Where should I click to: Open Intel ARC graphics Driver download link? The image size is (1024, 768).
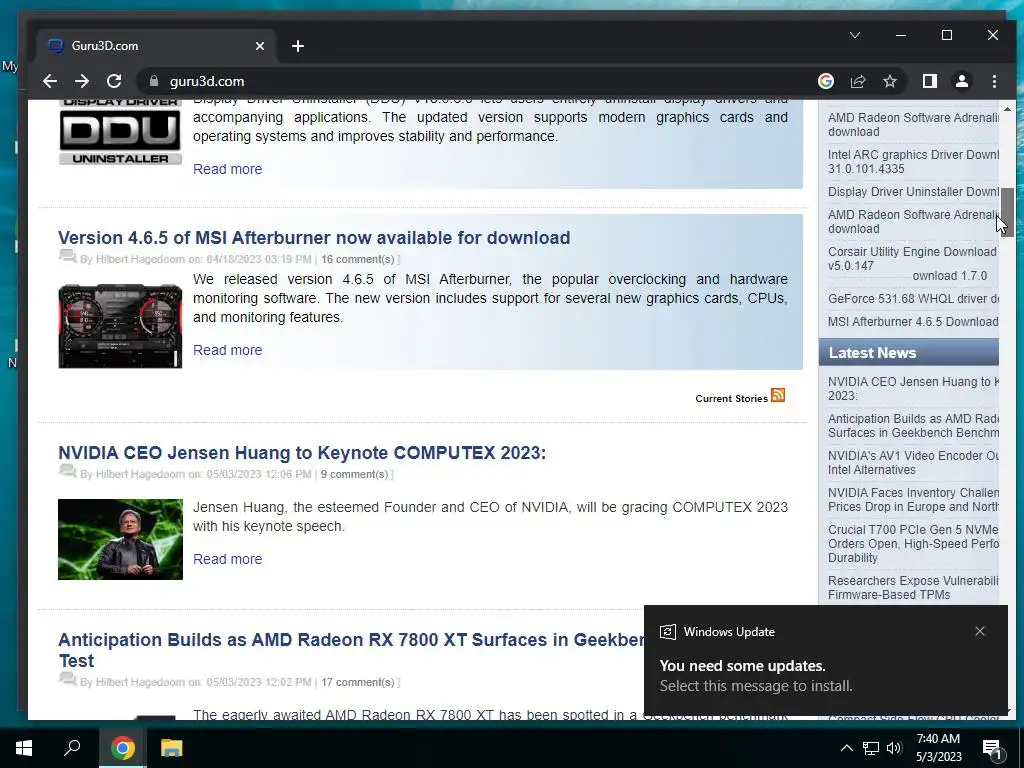[x=913, y=161]
